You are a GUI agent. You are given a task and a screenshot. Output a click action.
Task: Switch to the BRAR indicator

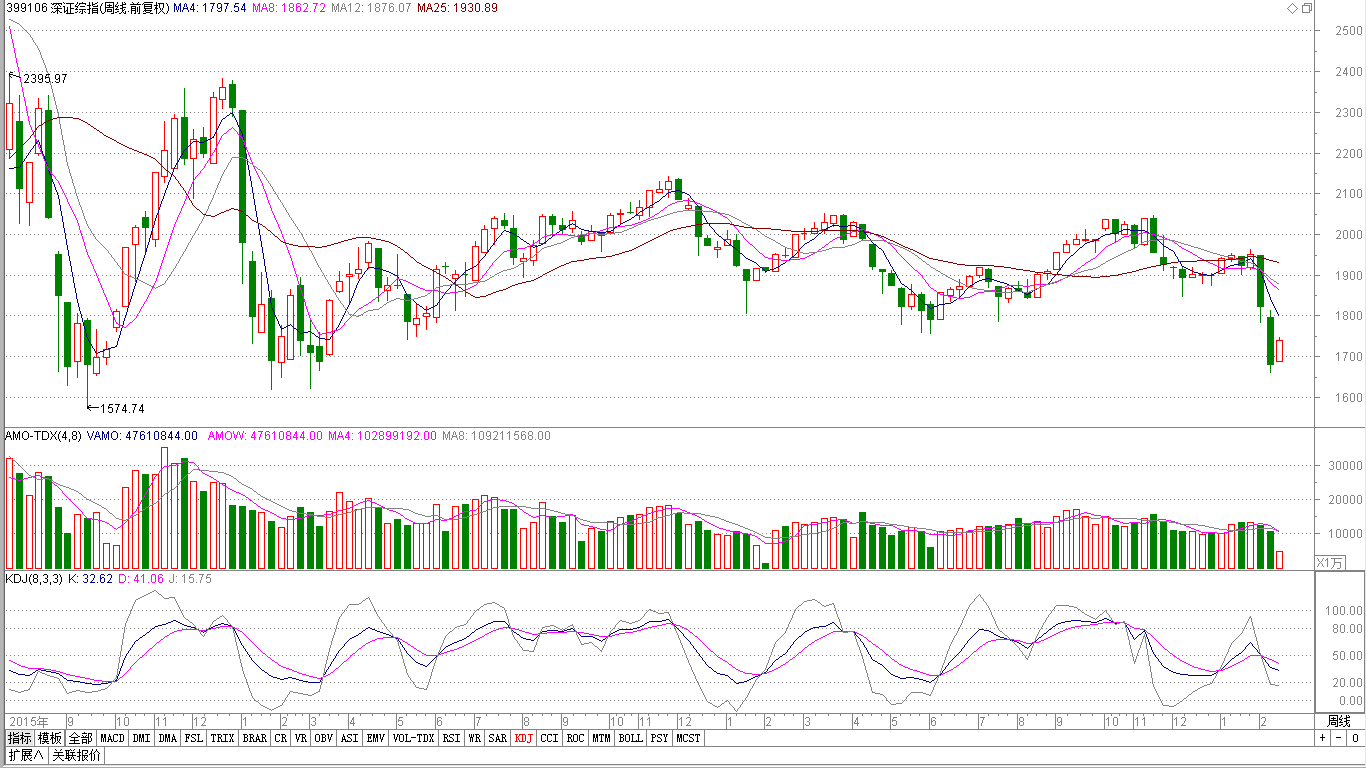(x=254, y=738)
